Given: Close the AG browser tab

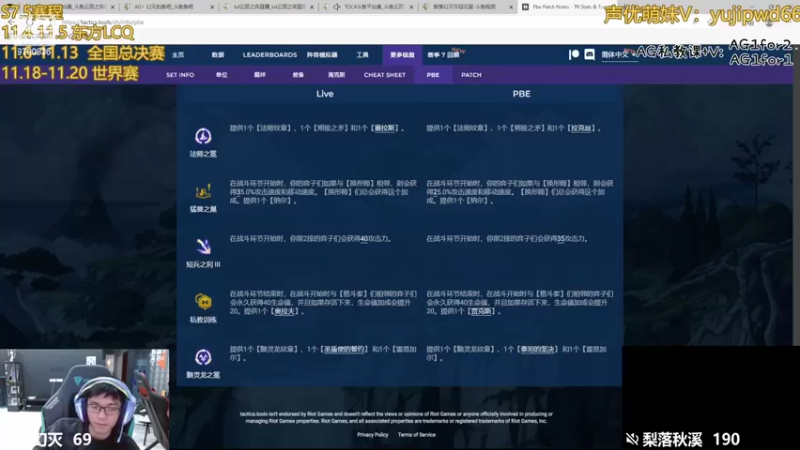Looking at the screenshot, I should 212,7.
